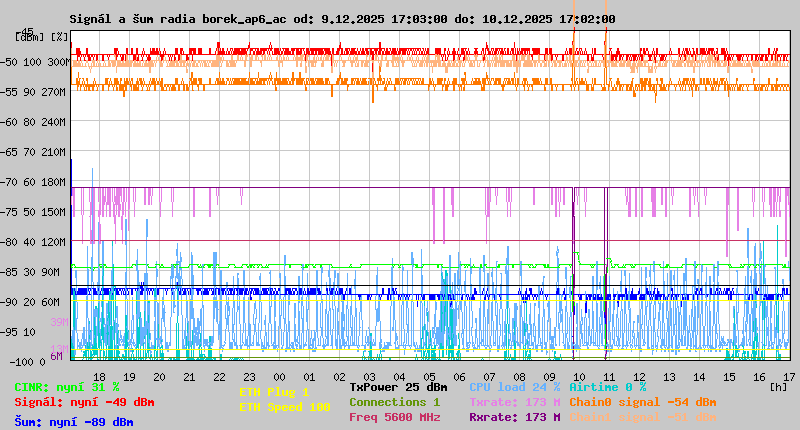Click the graph title text at top

[342, 19]
